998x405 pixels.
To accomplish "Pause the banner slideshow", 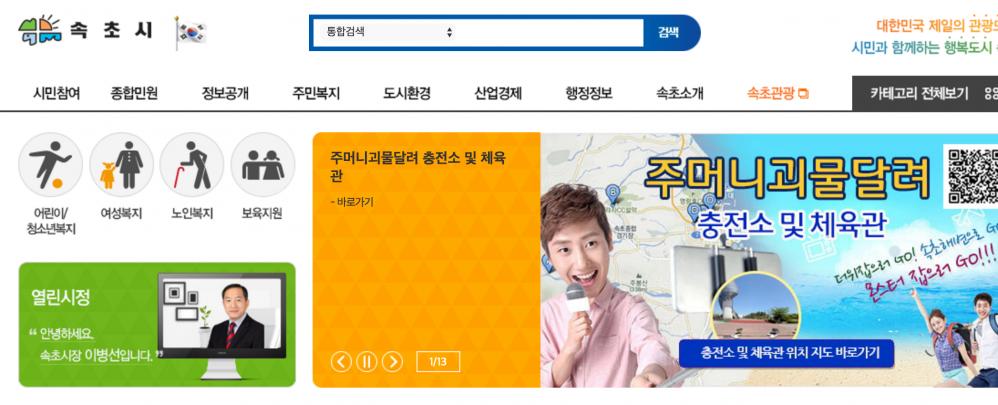I will pyautogui.click(x=367, y=362).
